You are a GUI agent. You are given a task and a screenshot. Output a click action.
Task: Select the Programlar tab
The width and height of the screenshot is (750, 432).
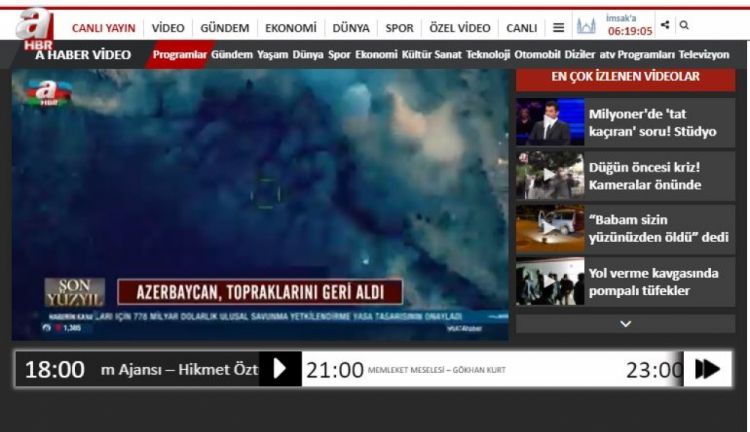point(180,55)
